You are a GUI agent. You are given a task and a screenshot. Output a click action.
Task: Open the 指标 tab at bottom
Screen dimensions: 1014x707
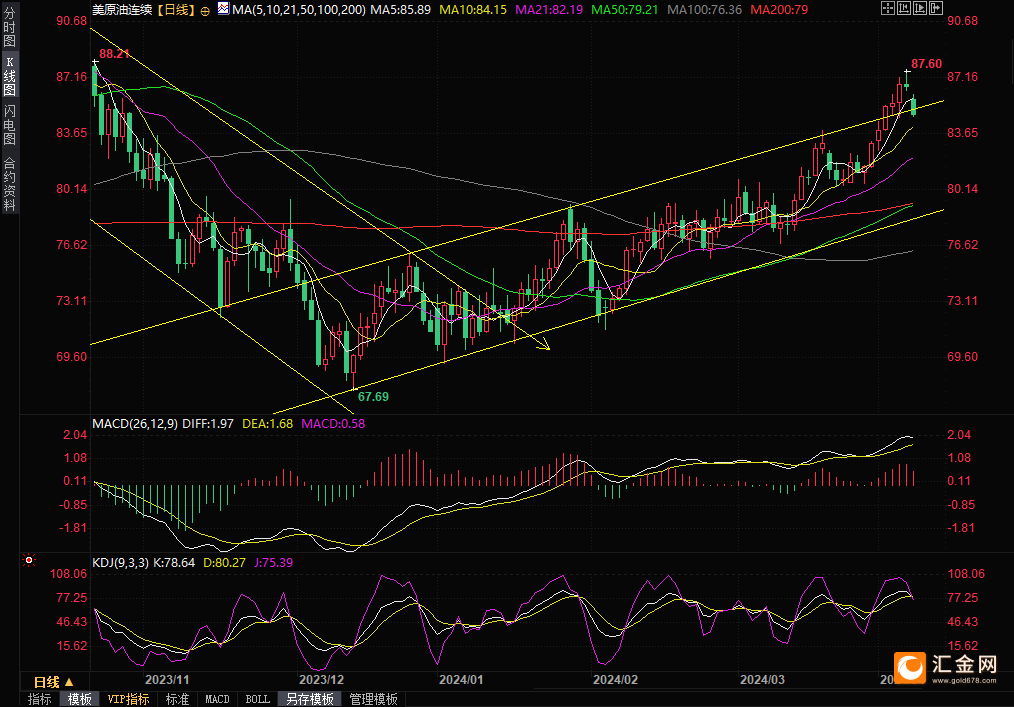point(39,699)
